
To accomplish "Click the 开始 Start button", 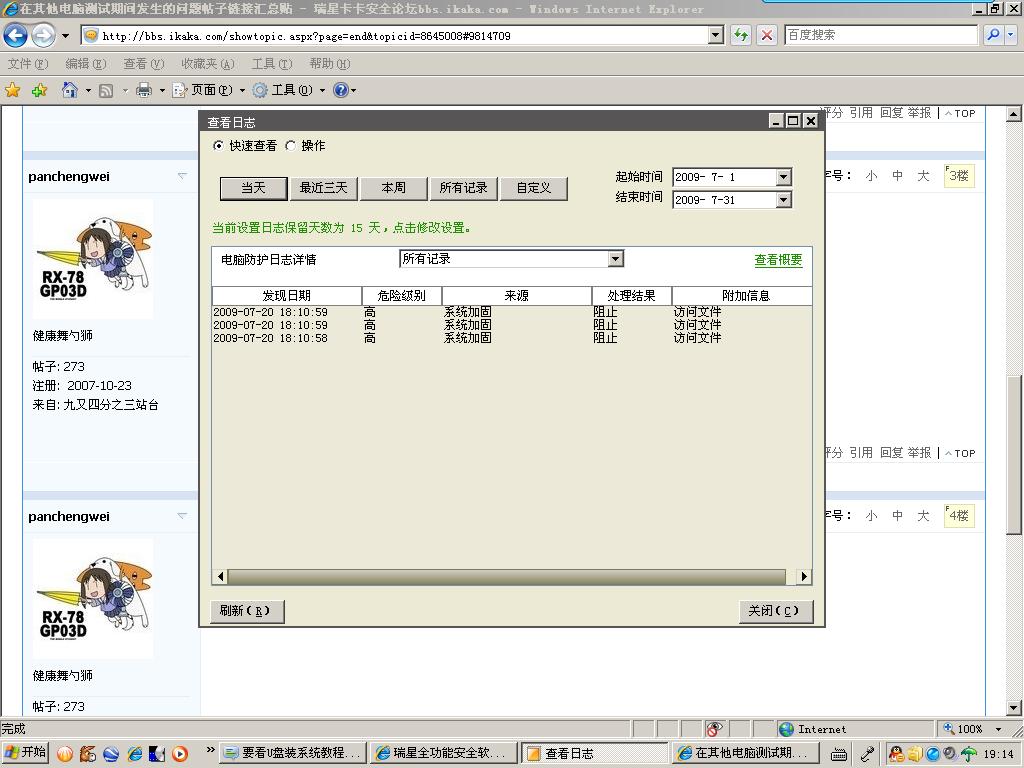I will [x=25, y=753].
